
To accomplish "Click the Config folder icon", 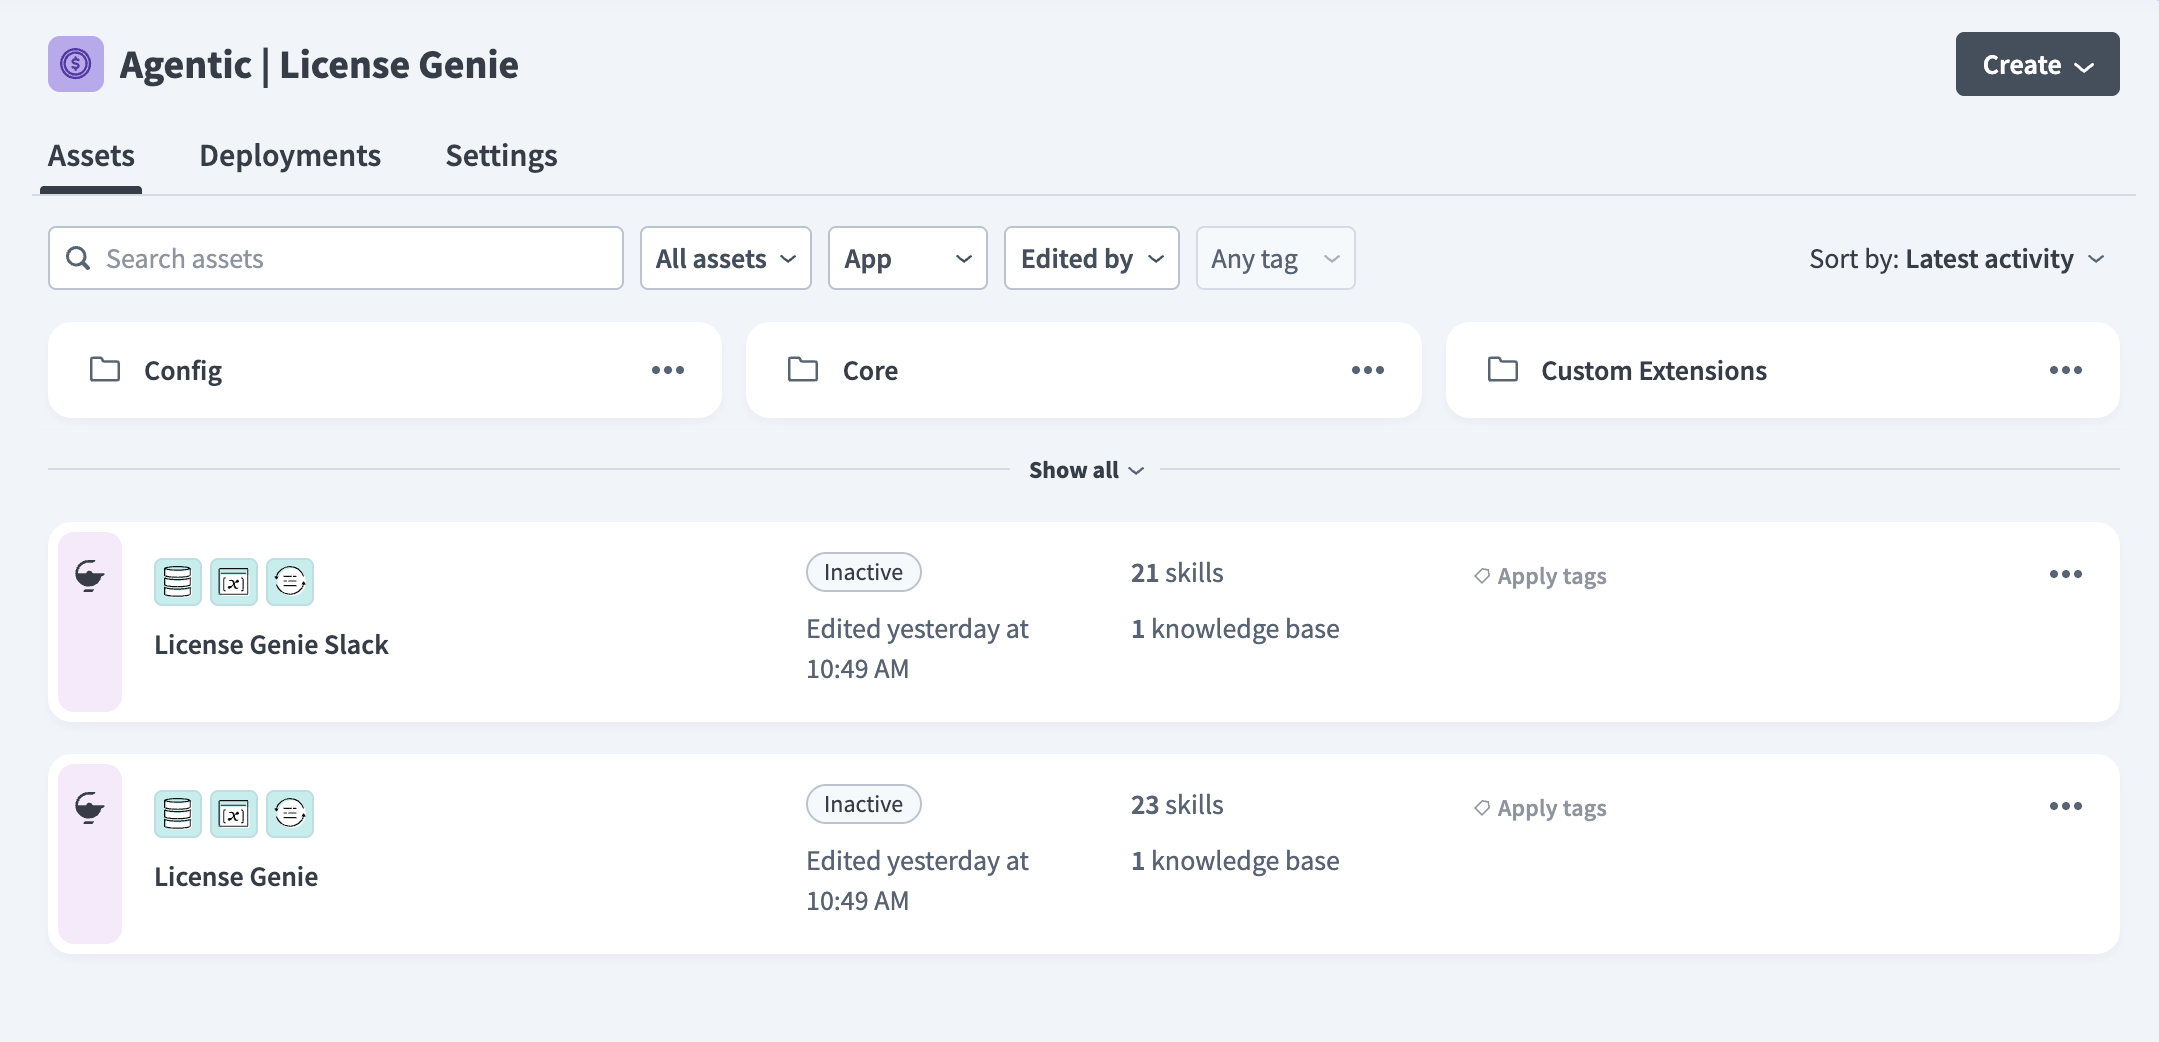I will [105, 370].
